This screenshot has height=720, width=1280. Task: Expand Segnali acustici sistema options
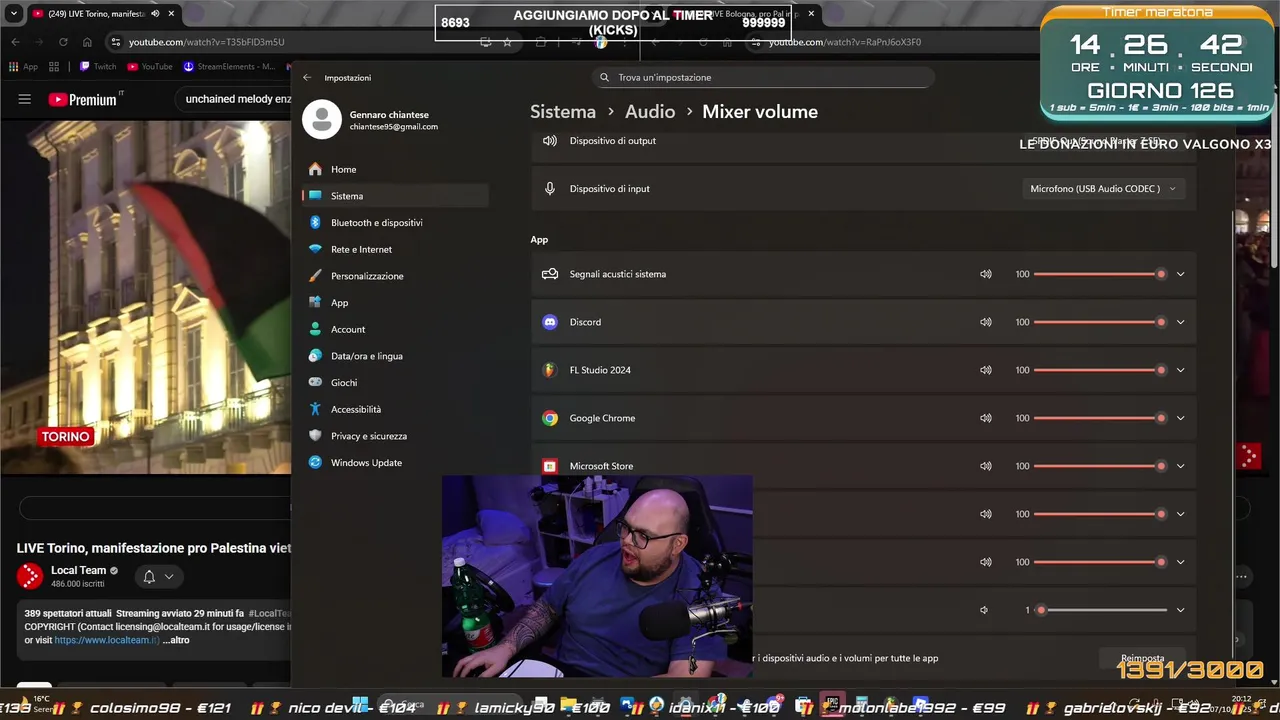tap(1180, 274)
